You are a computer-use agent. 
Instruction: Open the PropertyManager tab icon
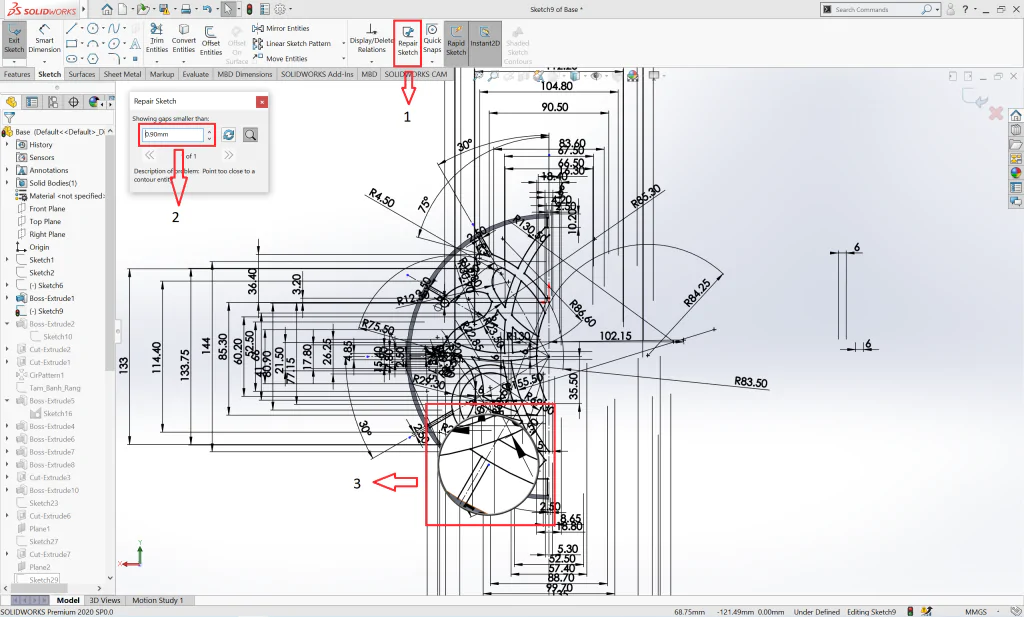tap(31, 102)
